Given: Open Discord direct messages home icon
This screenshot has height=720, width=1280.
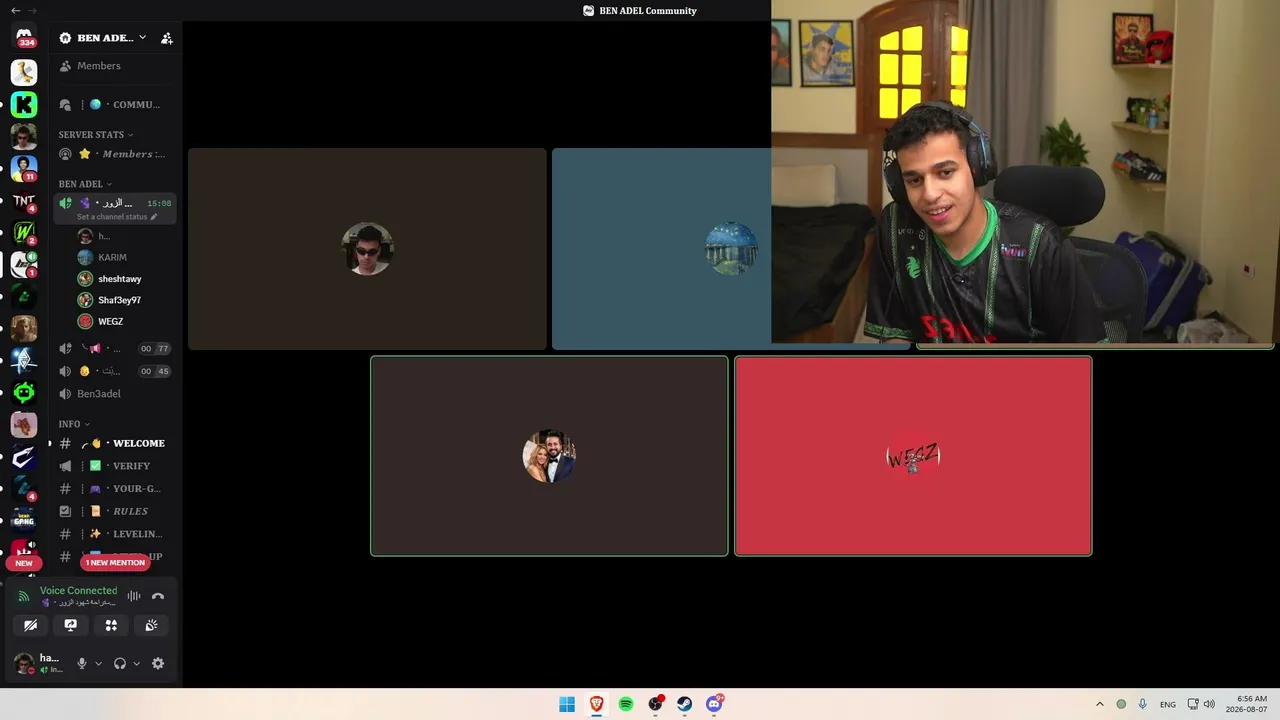Looking at the screenshot, I should 24,38.
